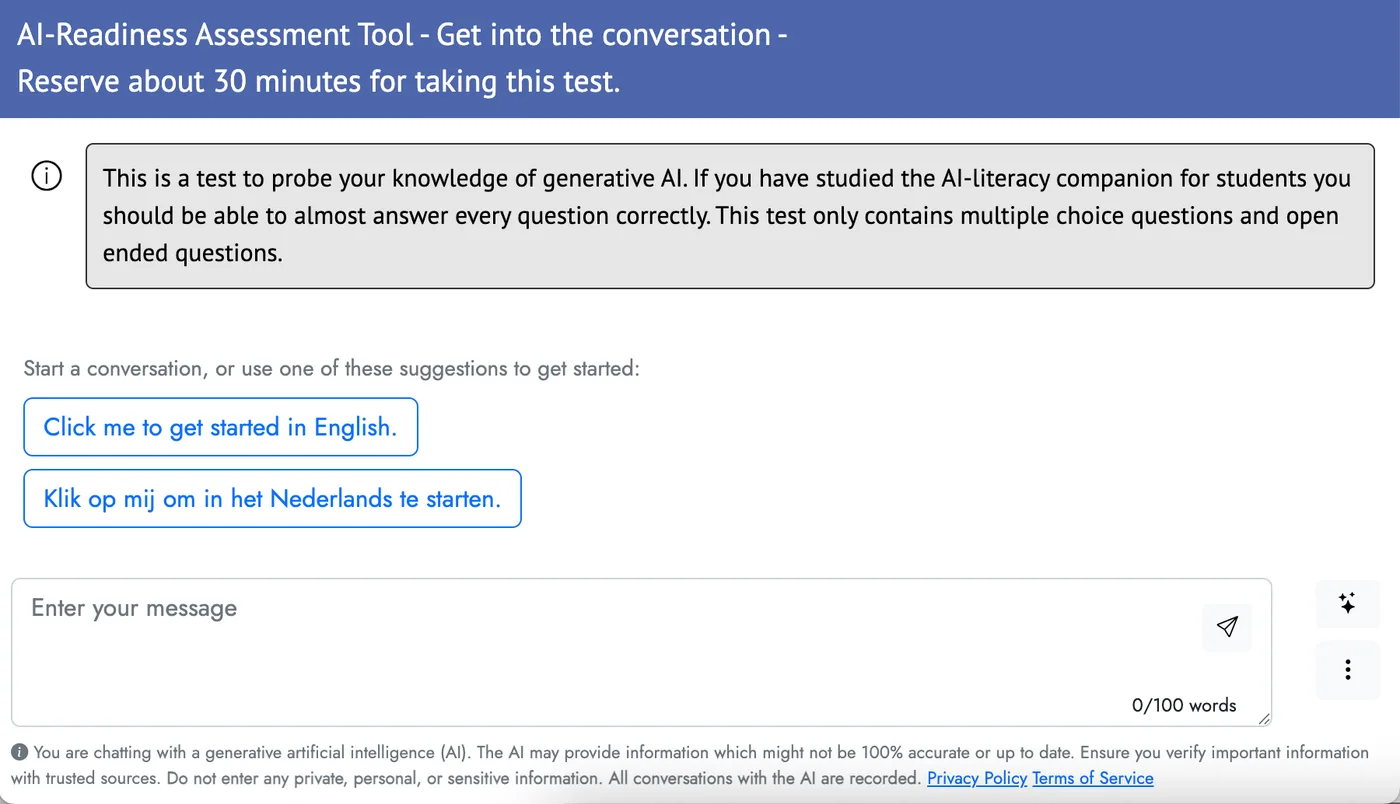This screenshot has width=1400, height=804.
Task: Open the Terms of Service link
Action: [1093, 778]
